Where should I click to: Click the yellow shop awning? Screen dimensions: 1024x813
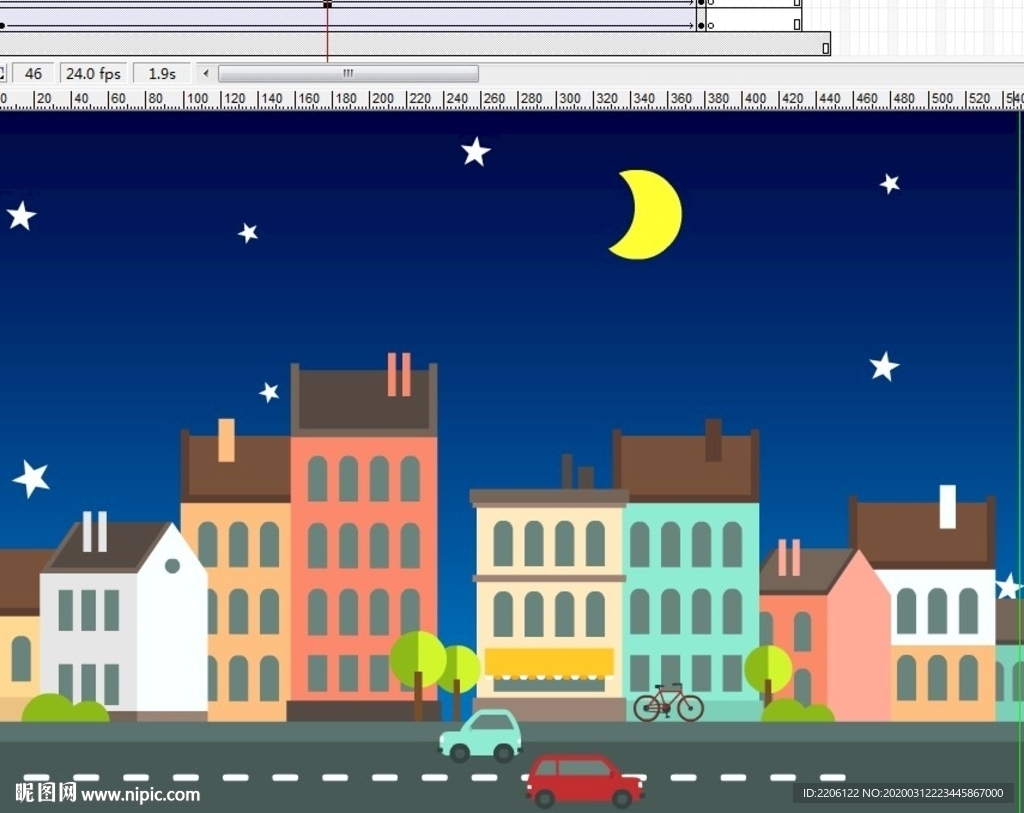click(549, 662)
